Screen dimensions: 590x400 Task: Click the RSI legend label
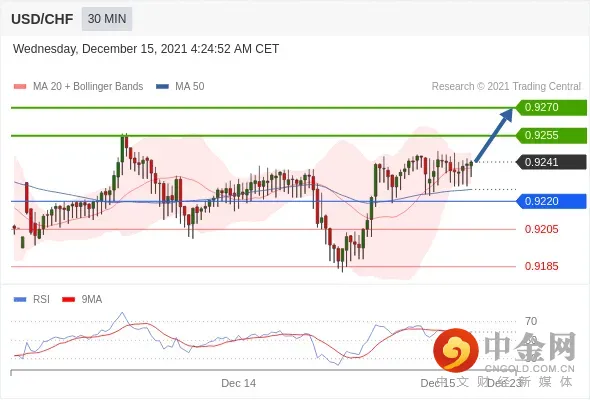point(41,300)
